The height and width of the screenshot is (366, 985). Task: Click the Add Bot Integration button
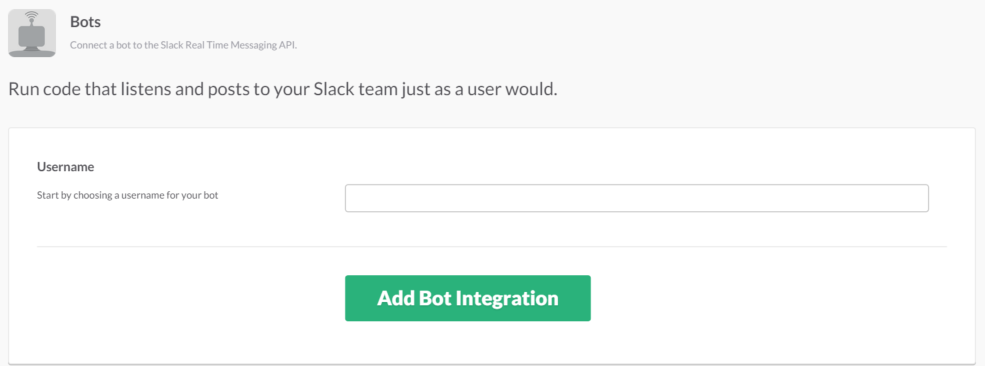point(467,298)
